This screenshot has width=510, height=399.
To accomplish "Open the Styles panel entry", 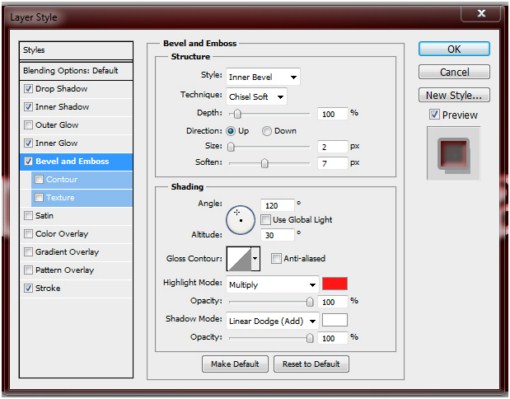I will (76, 50).
